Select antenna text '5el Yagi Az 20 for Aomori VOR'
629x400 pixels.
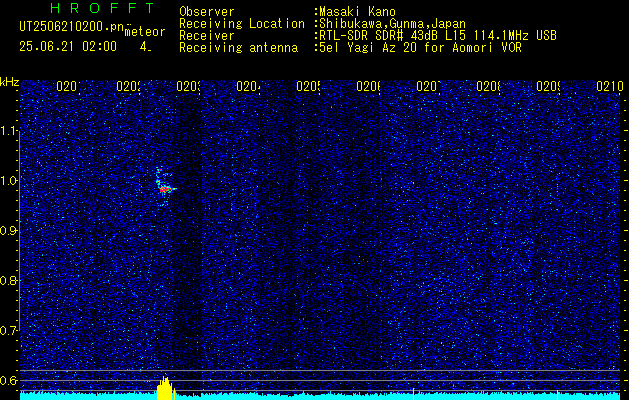pyautogui.click(x=420, y=48)
